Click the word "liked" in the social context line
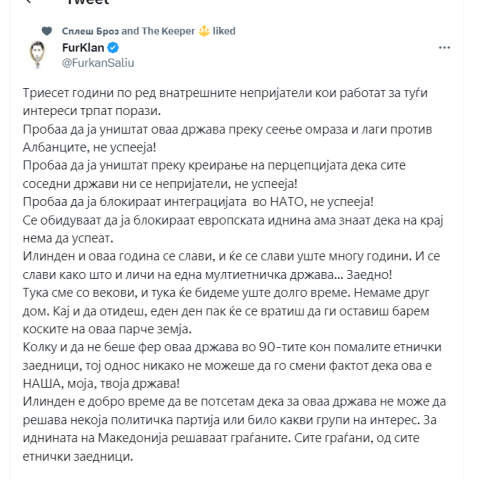 [x=224, y=31]
